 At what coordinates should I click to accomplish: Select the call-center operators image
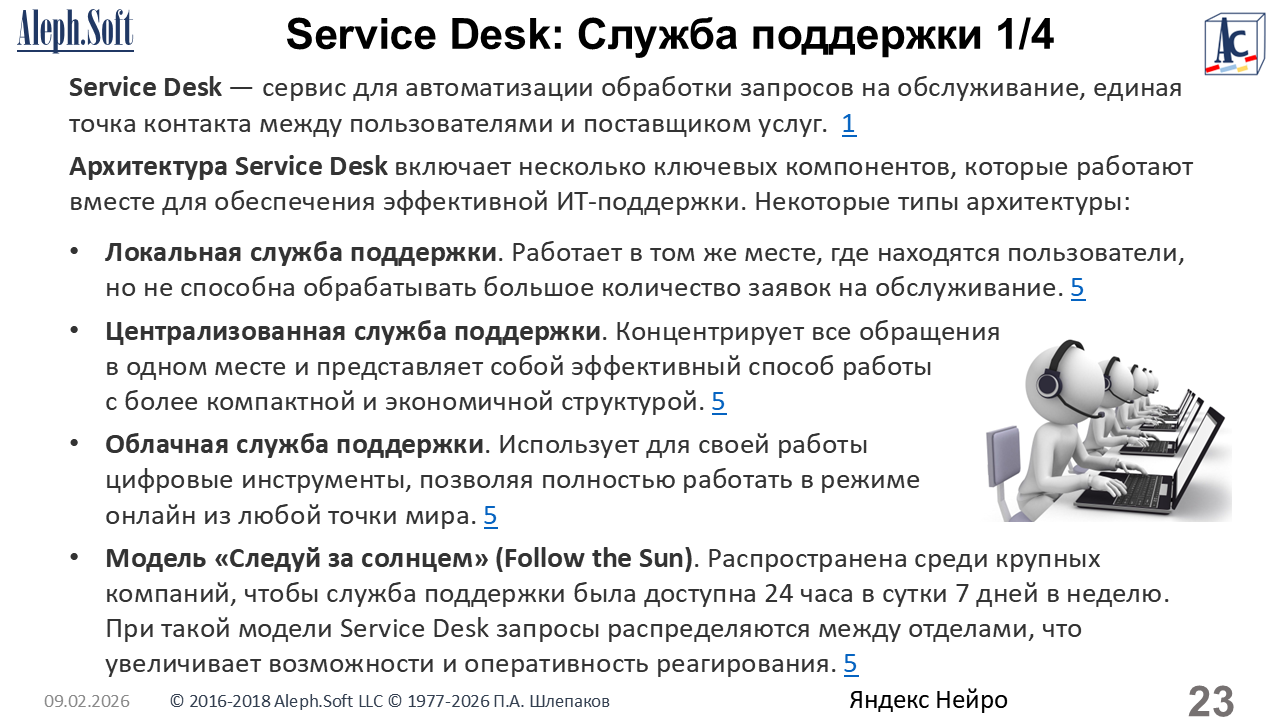coord(1107,430)
